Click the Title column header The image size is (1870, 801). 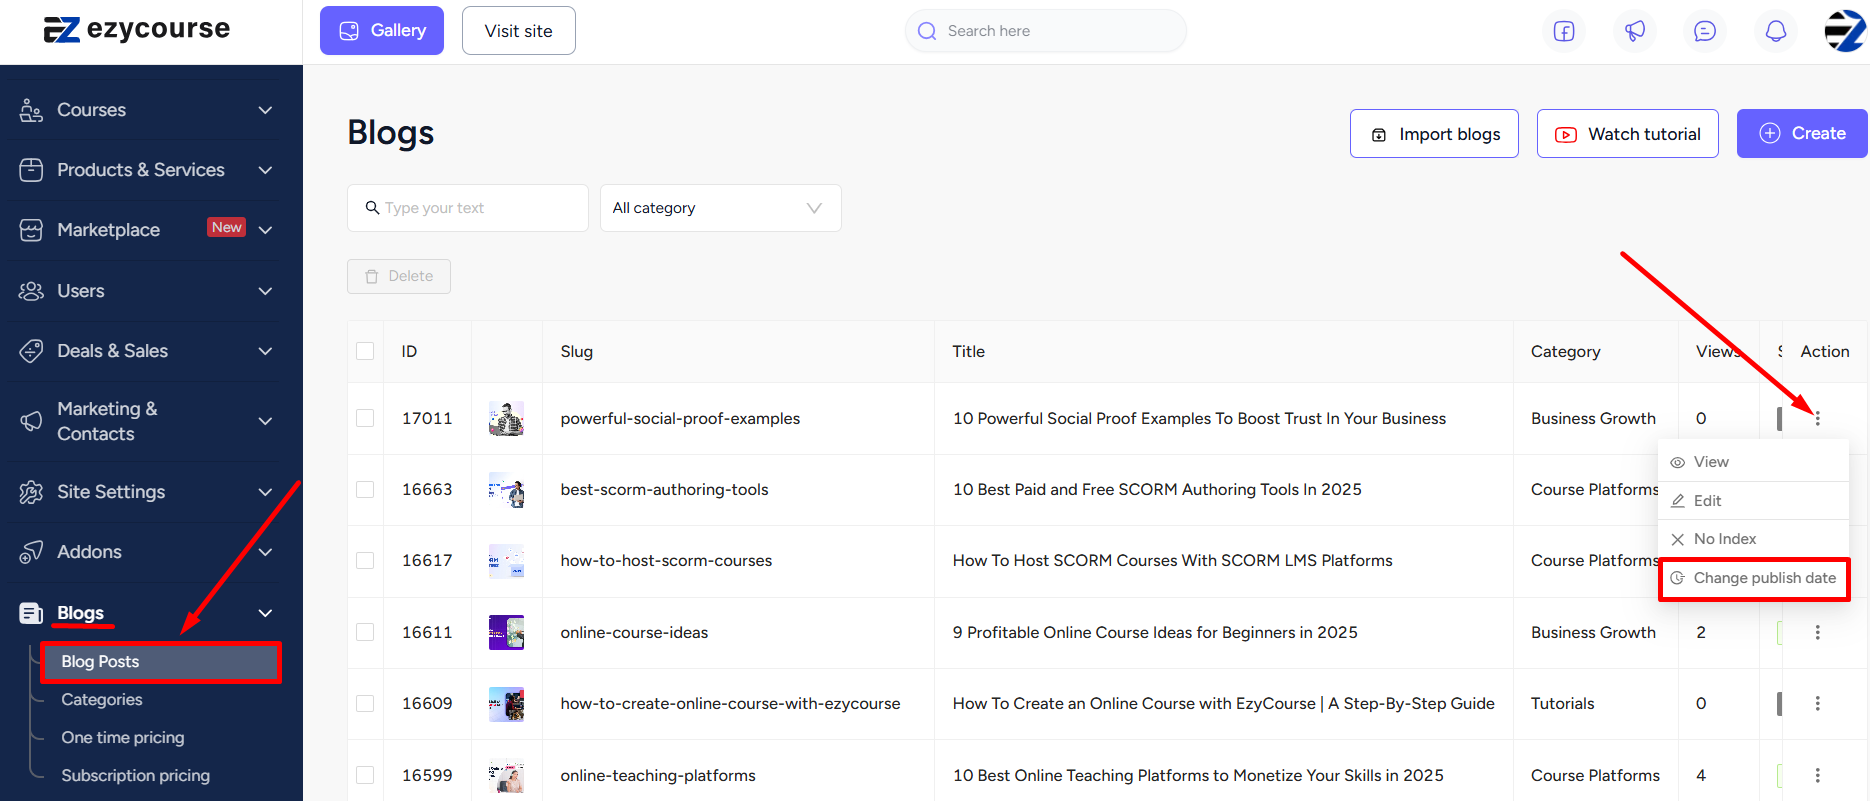coord(969,351)
